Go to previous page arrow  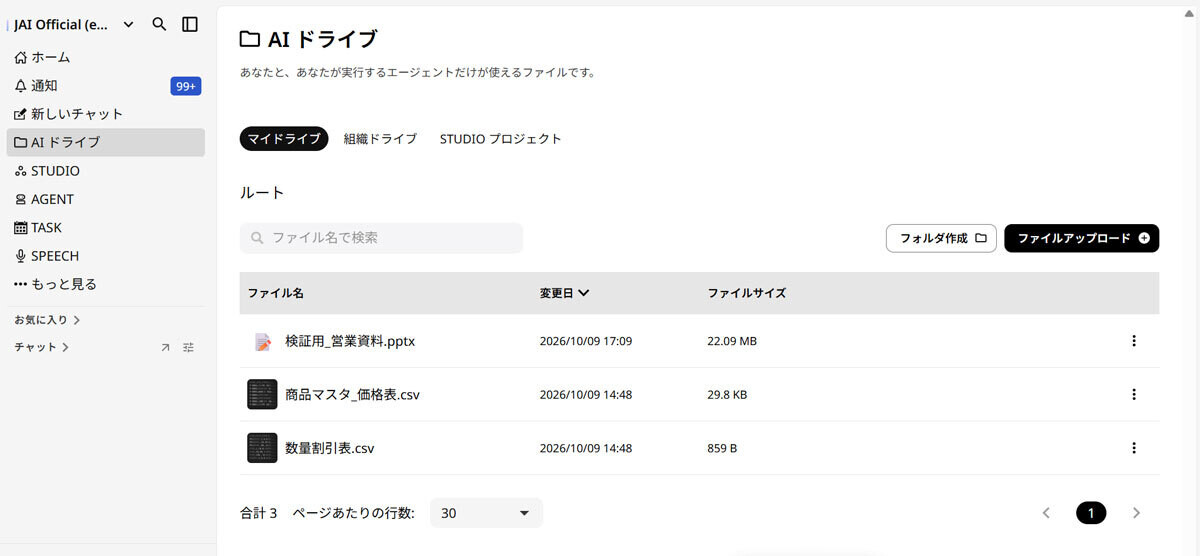click(x=1046, y=513)
